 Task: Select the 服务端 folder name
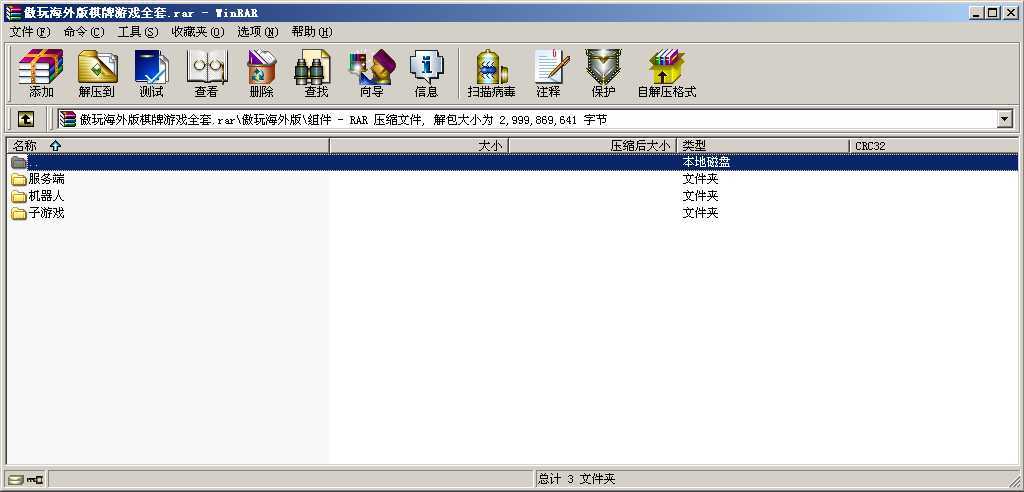(46, 179)
